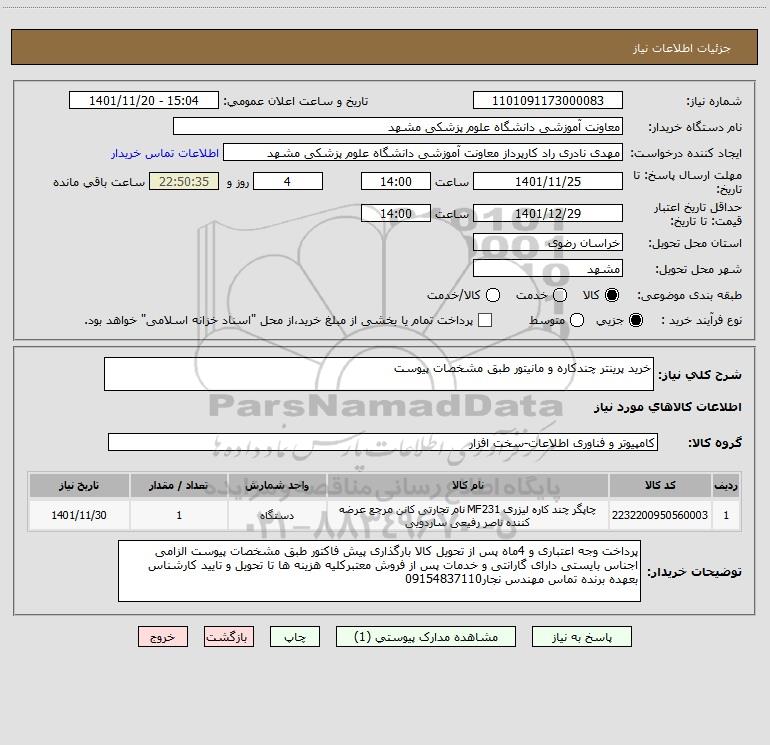This screenshot has height=745, width=770.
Task: Click the تعداد / مقدار column header
Action: [x=179, y=485]
